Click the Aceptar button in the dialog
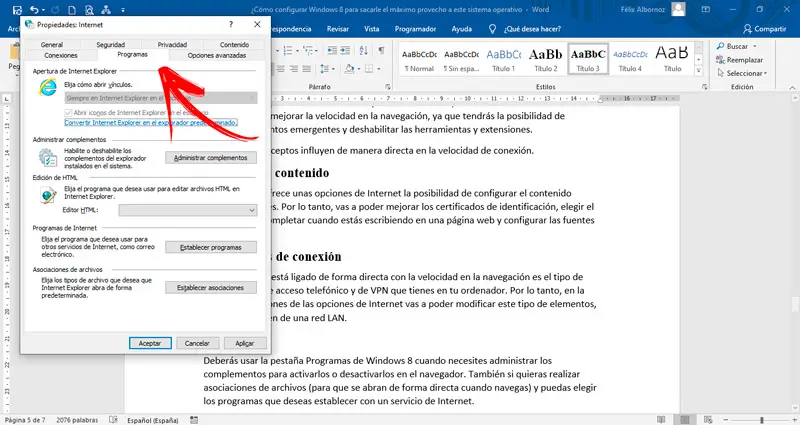Image resolution: width=800 pixels, height=425 pixels. coord(150,343)
